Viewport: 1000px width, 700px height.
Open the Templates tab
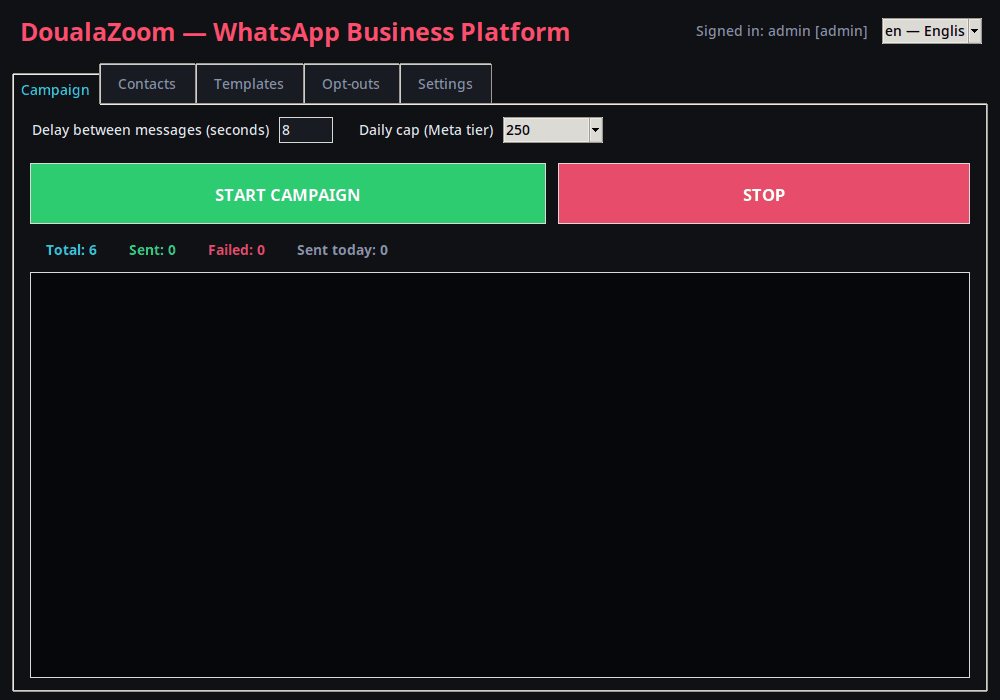pyautogui.click(x=249, y=84)
